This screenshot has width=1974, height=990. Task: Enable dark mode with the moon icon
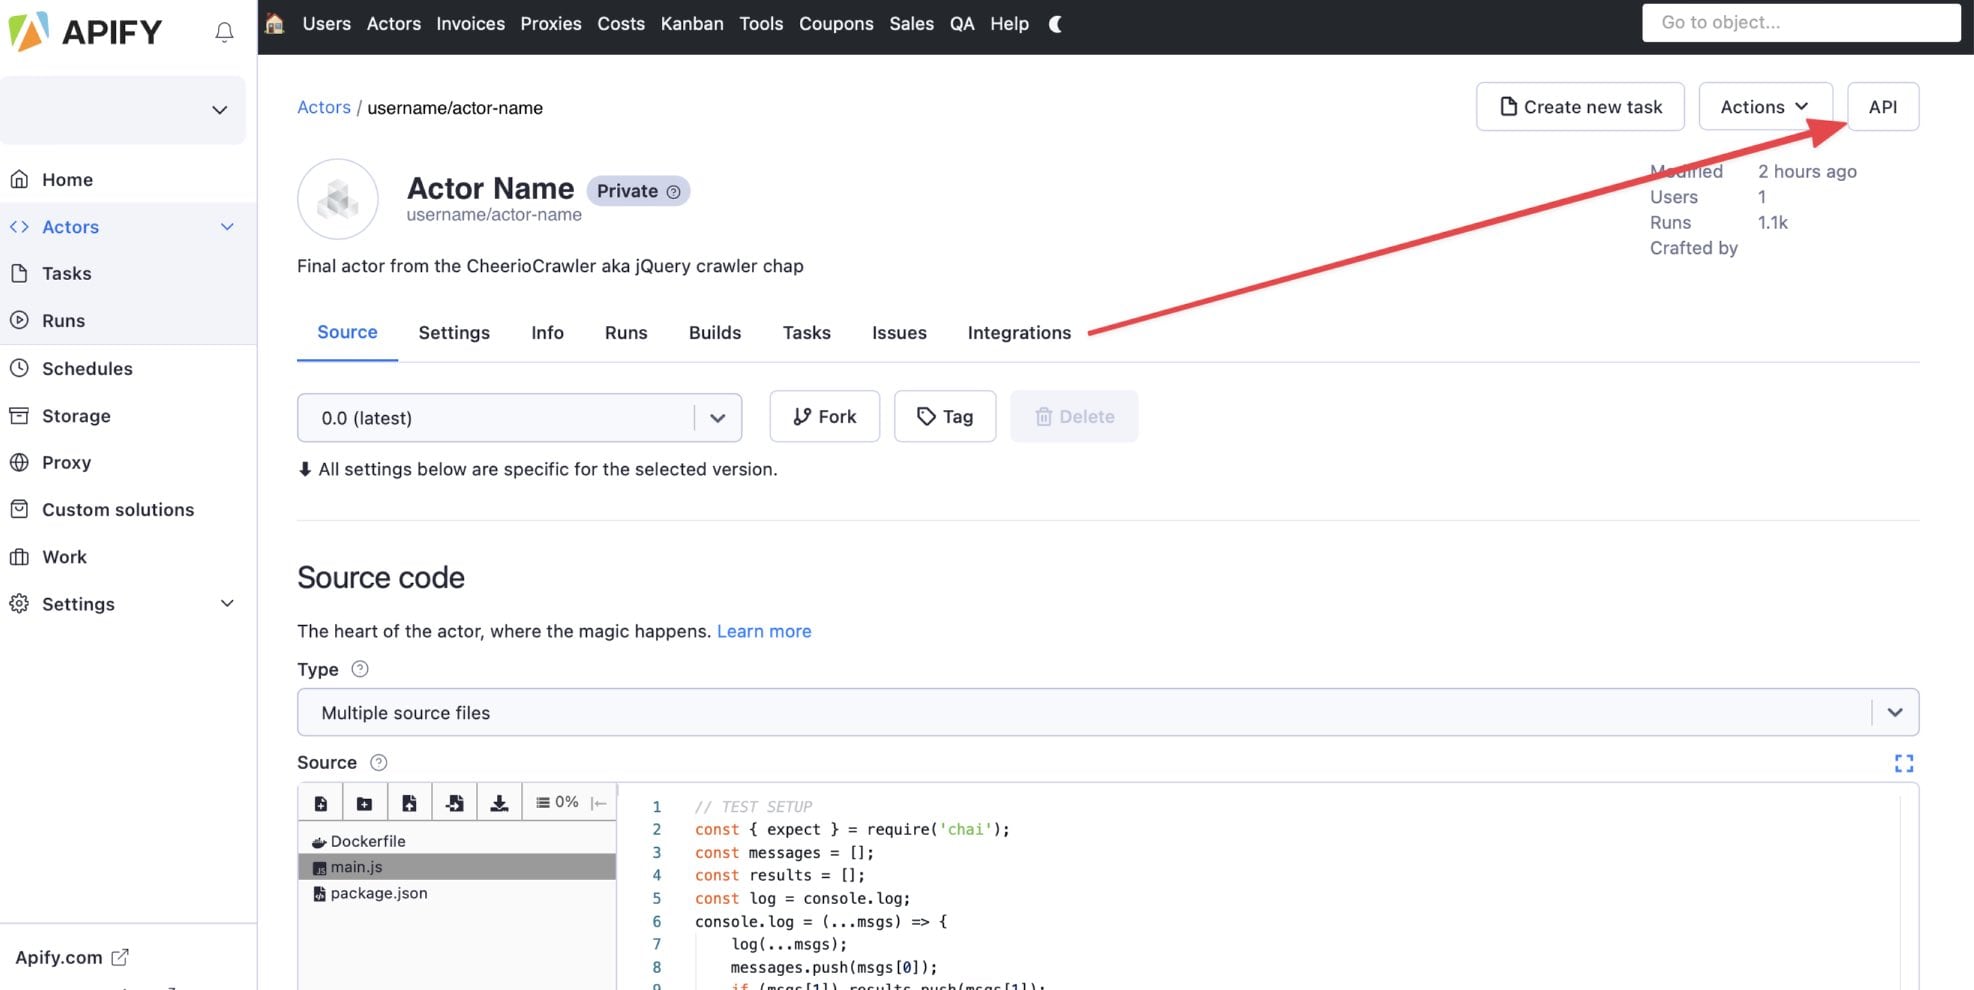1055,23
